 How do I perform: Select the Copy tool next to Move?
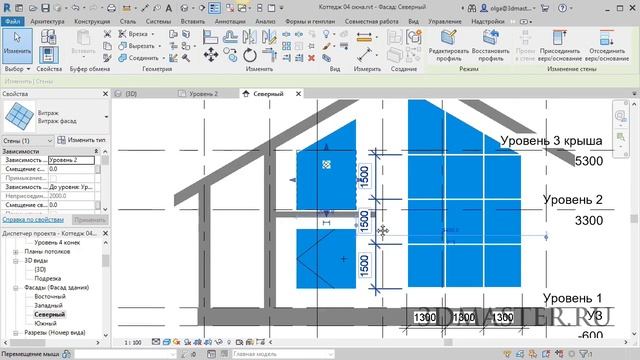231,55
